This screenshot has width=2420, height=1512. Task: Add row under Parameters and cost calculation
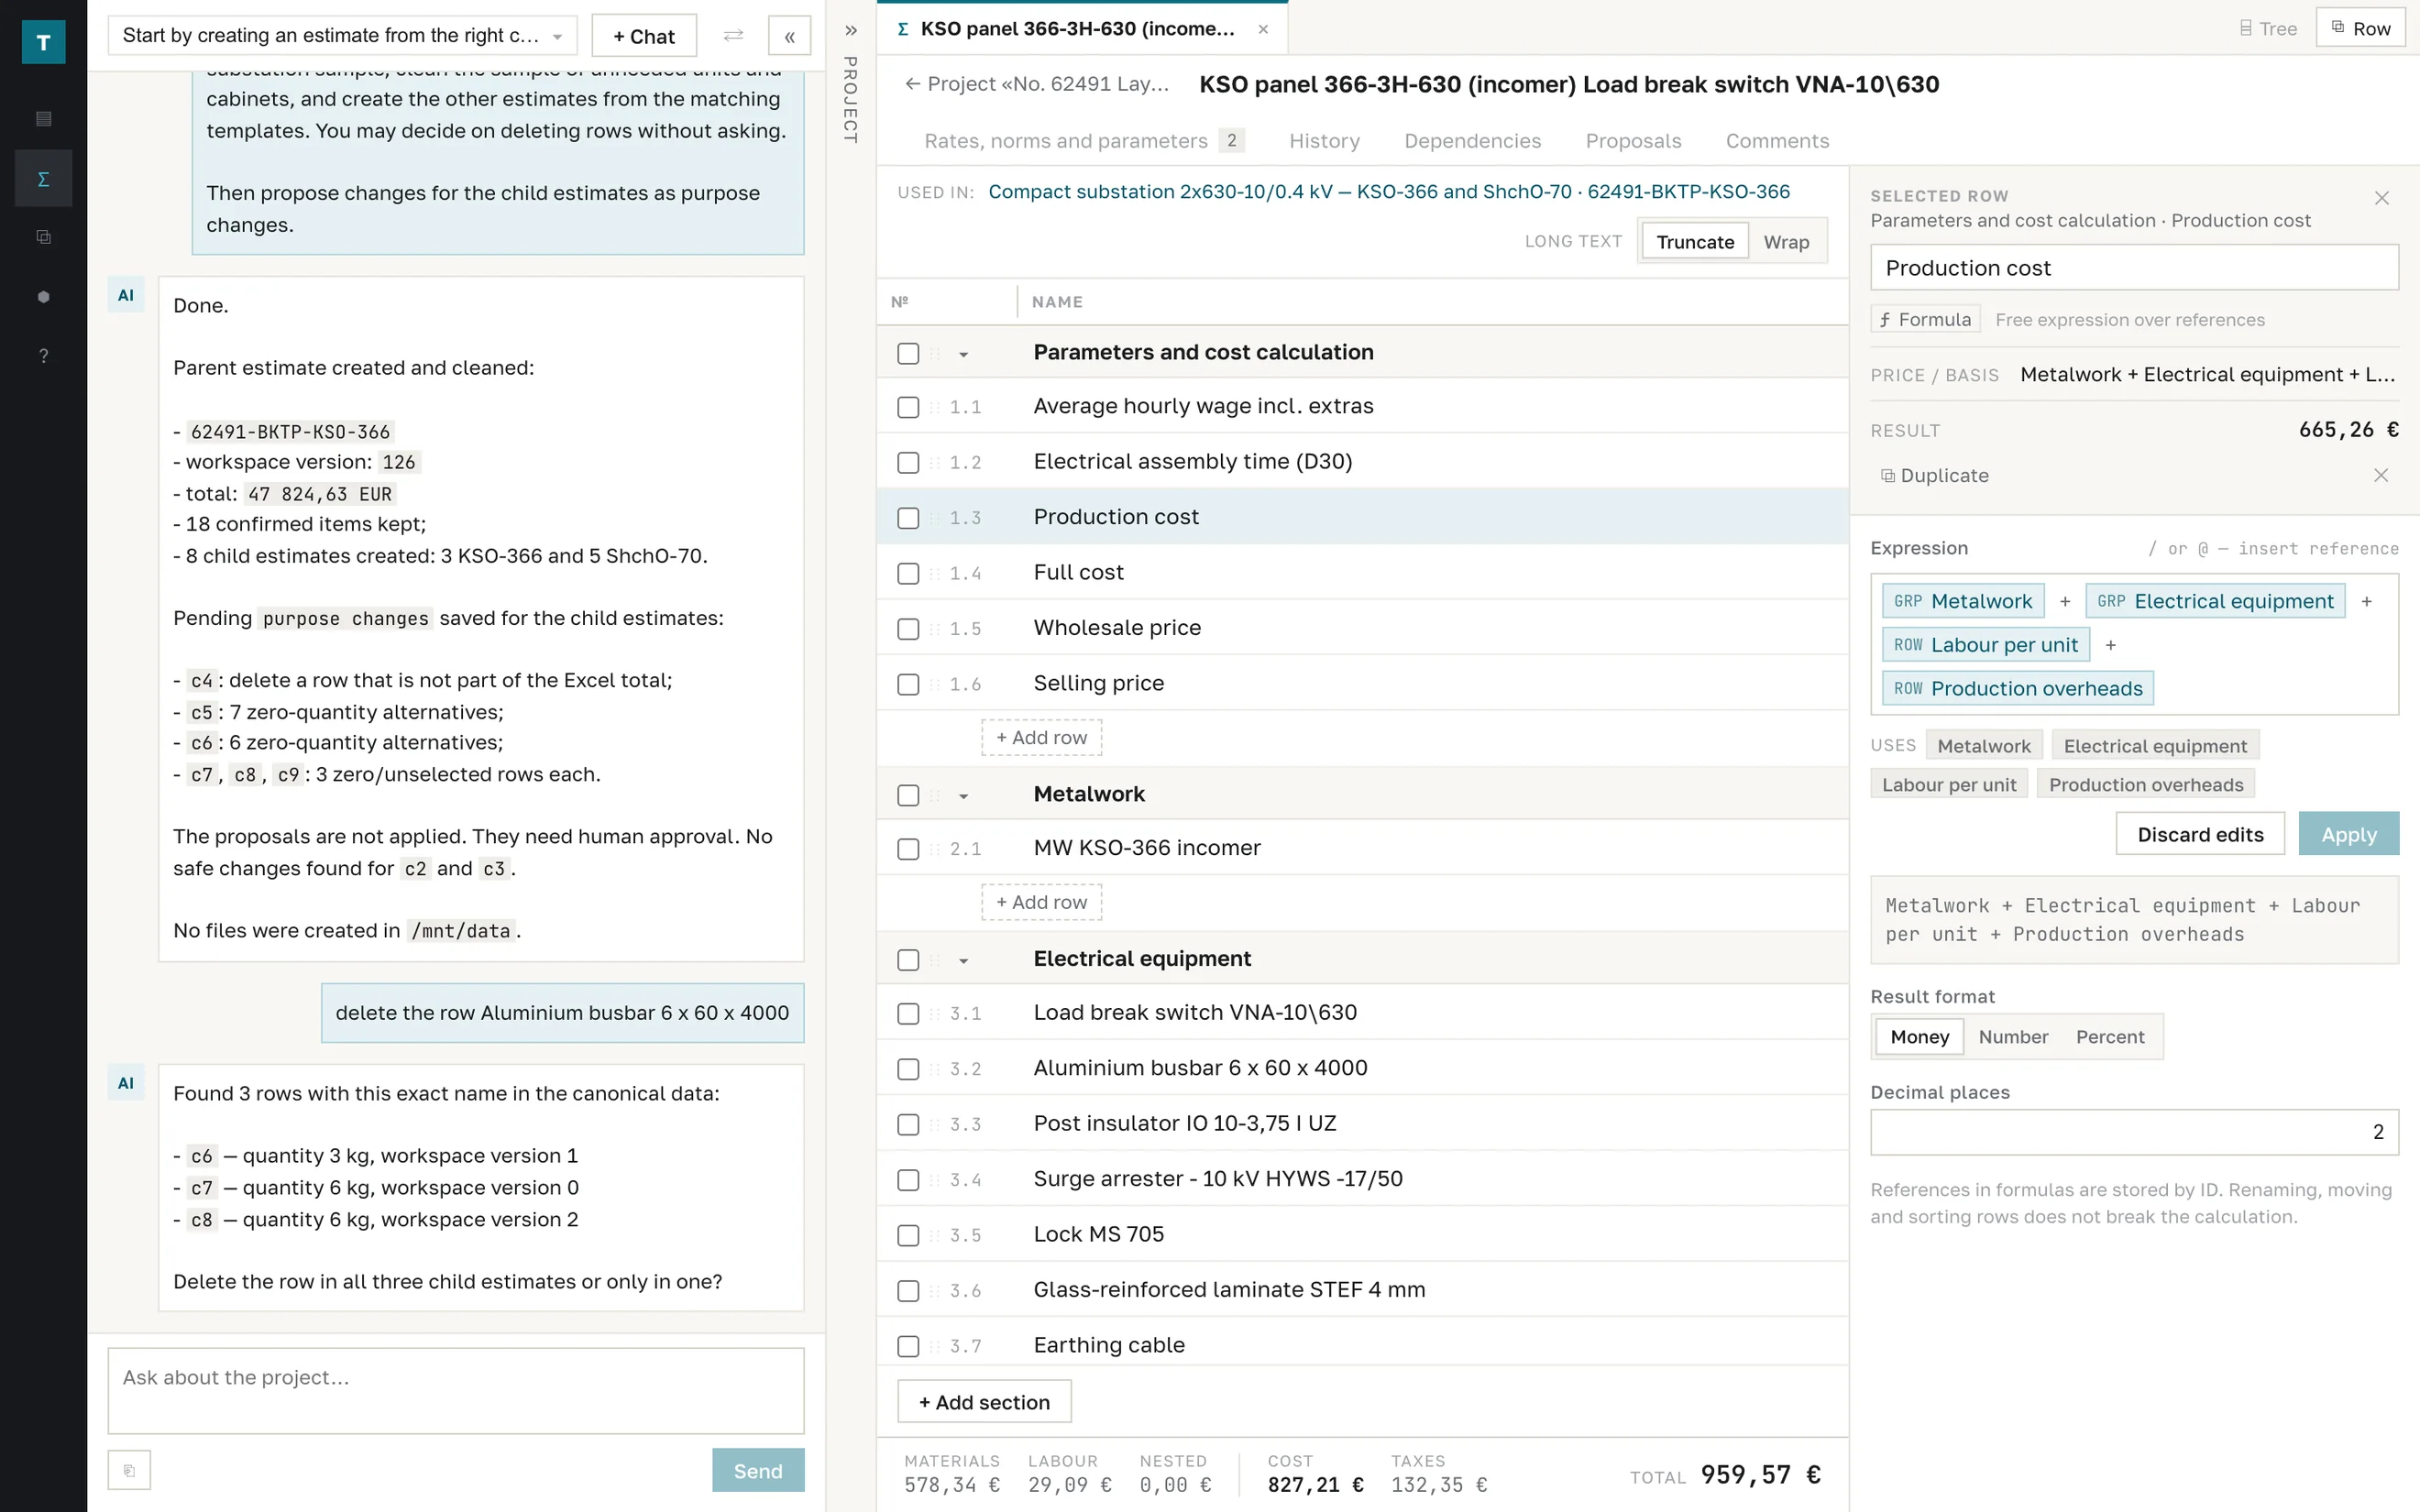click(1041, 738)
